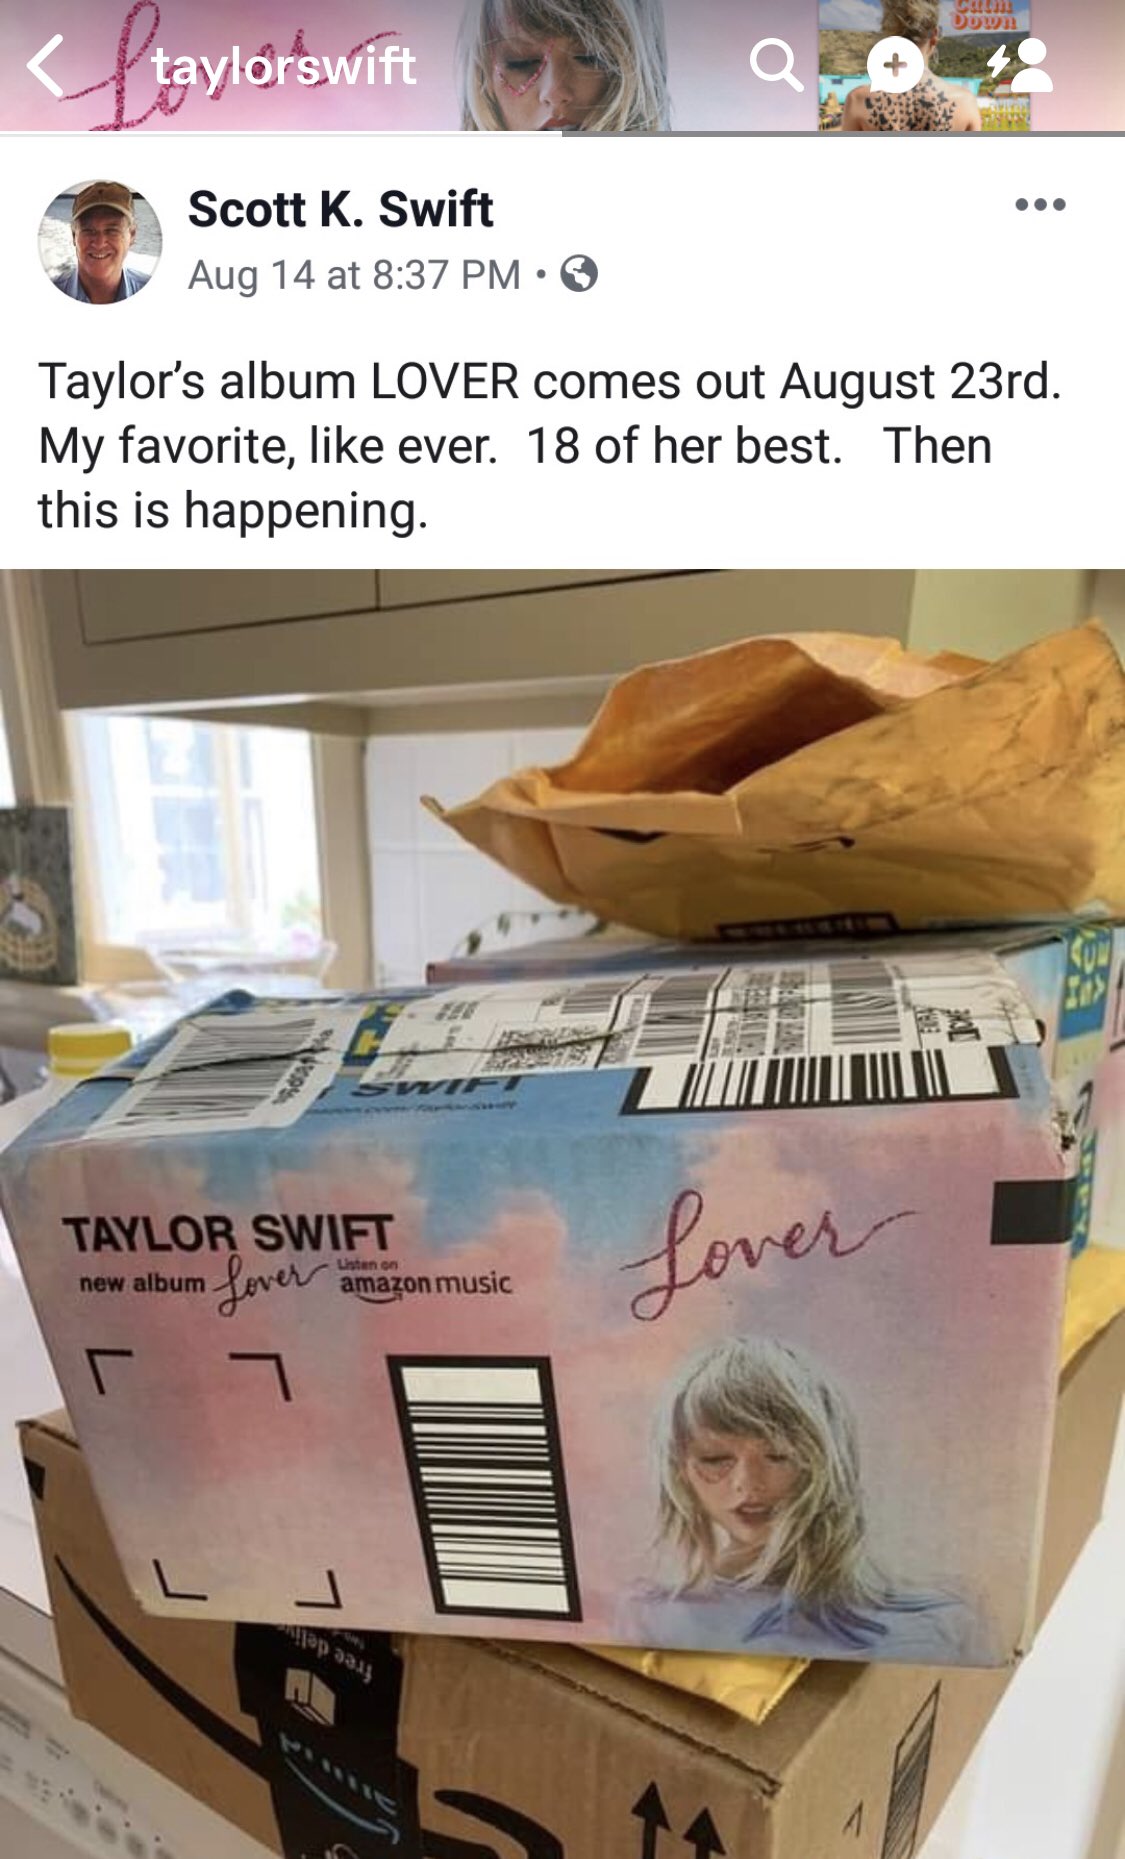Tap TAYLOR SWIFT text on the box photo
This screenshot has height=1859, width=1125.
(x=228, y=1233)
